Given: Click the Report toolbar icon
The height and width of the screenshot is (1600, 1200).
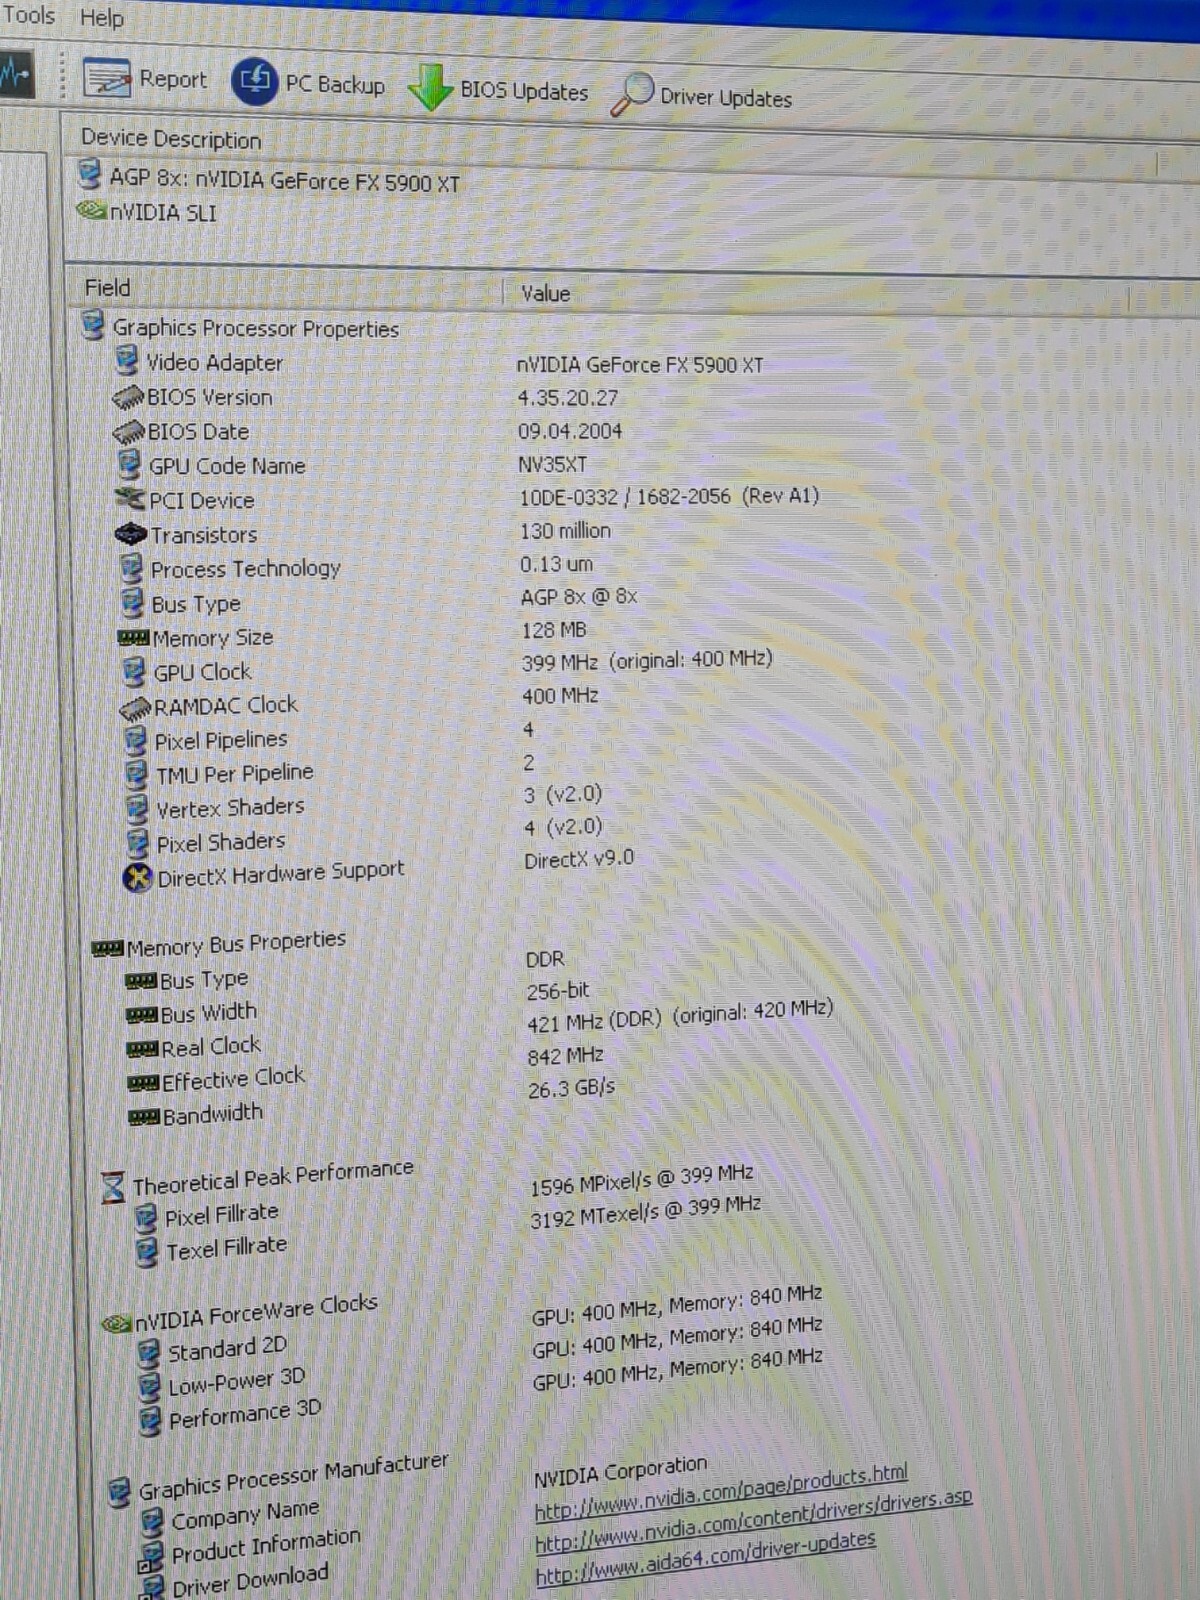Looking at the screenshot, I should [x=107, y=77].
